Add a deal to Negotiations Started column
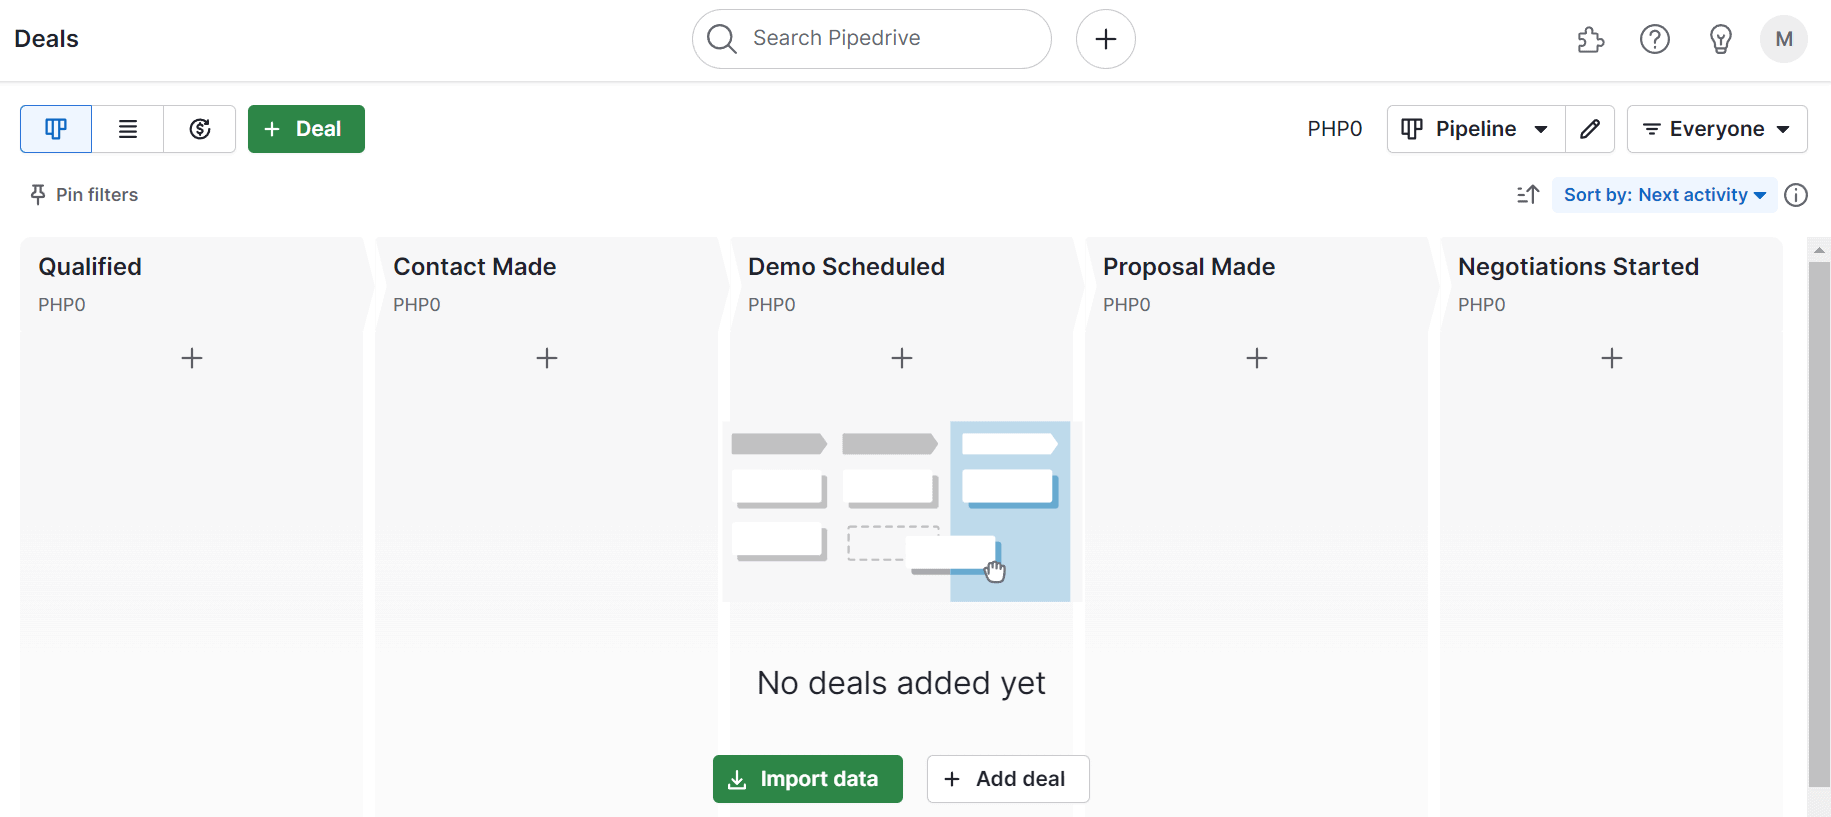Viewport: 1831px width, 817px height. pos(1612,358)
